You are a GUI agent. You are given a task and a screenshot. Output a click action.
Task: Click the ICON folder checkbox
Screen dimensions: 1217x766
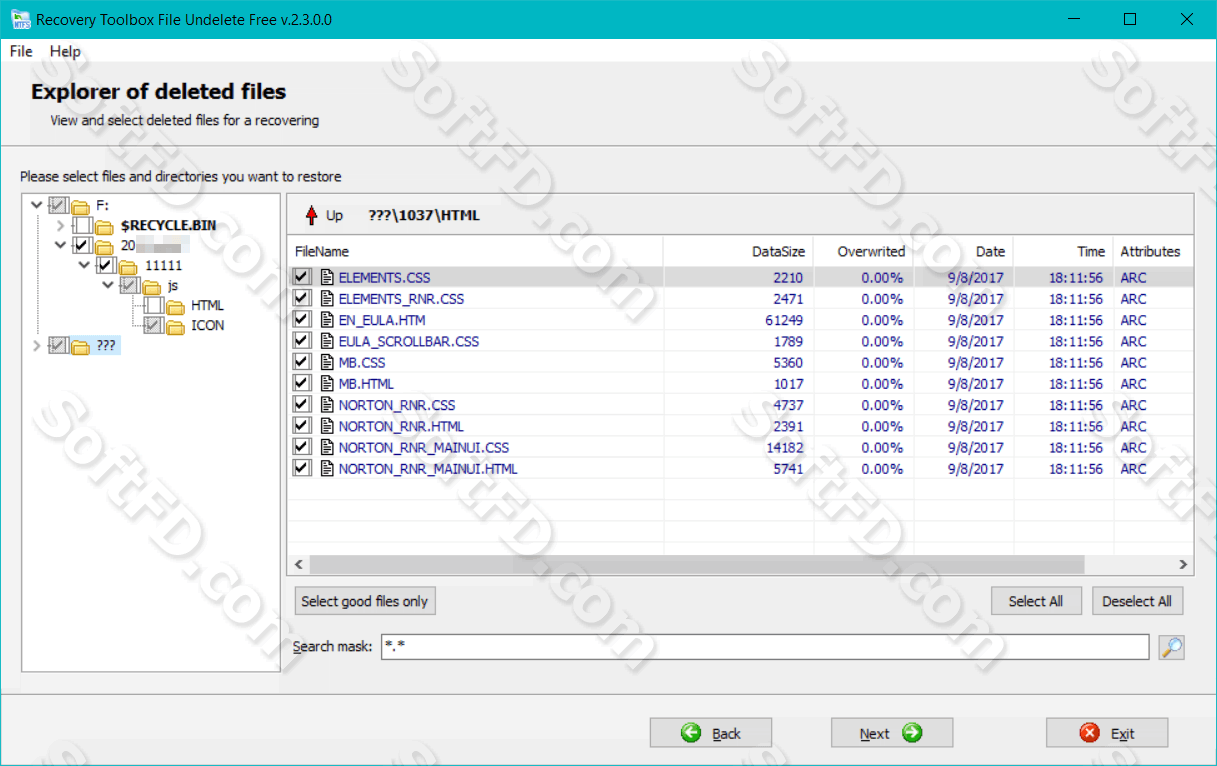click(153, 326)
